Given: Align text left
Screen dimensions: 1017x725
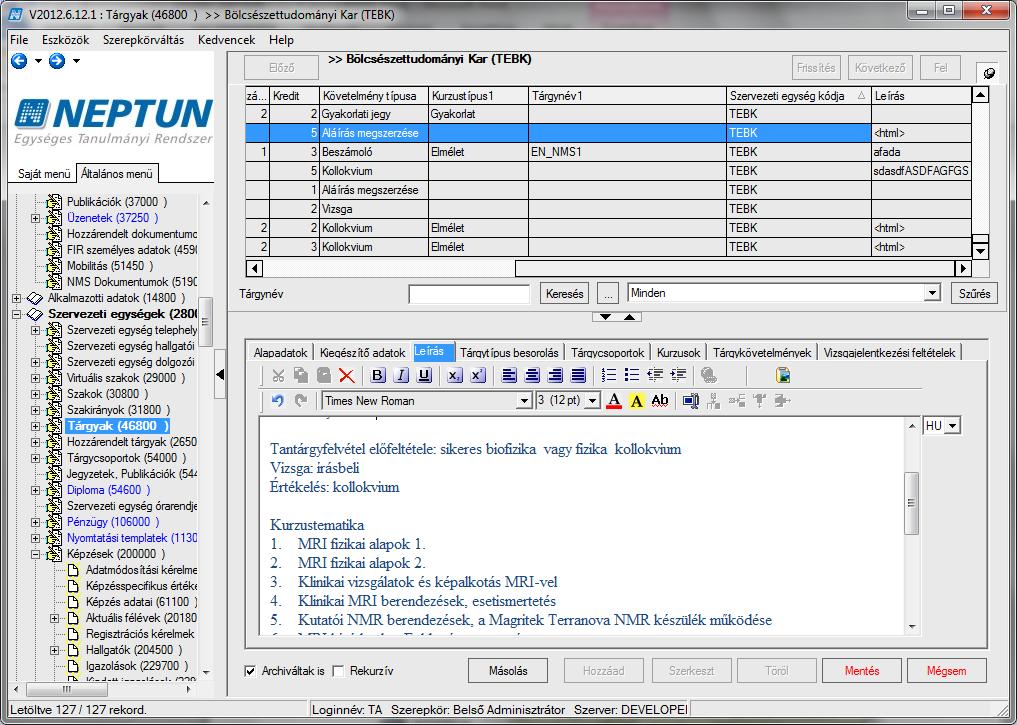Looking at the screenshot, I should [x=509, y=375].
